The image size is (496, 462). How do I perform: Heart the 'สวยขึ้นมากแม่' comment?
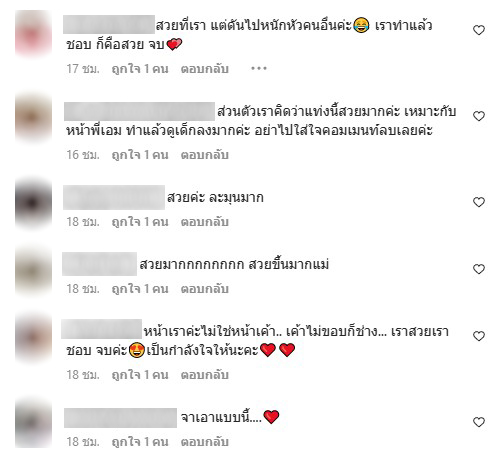pos(479,269)
